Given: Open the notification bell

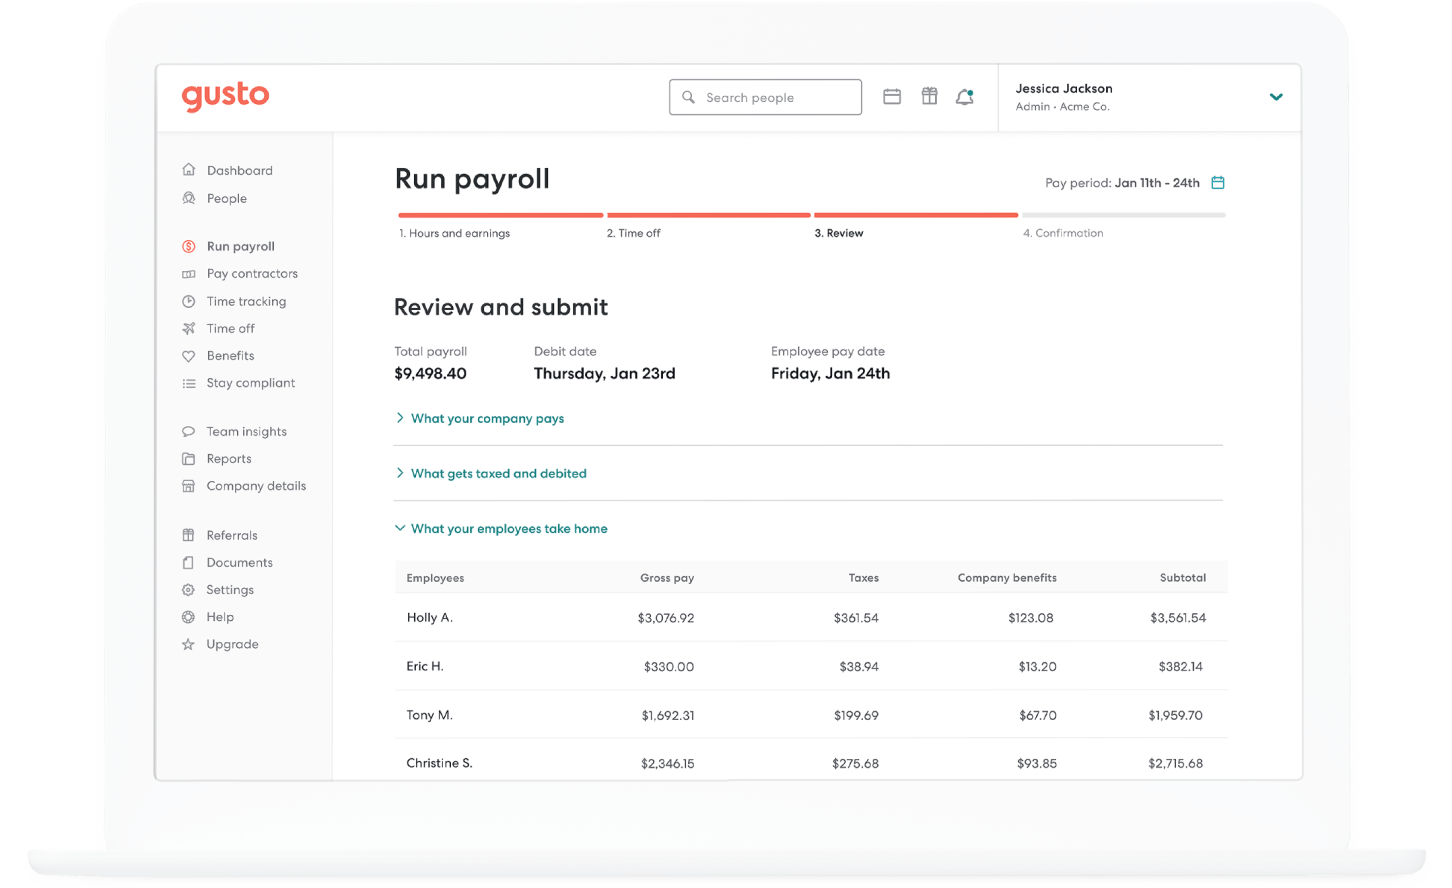Looking at the screenshot, I should point(964,96).
